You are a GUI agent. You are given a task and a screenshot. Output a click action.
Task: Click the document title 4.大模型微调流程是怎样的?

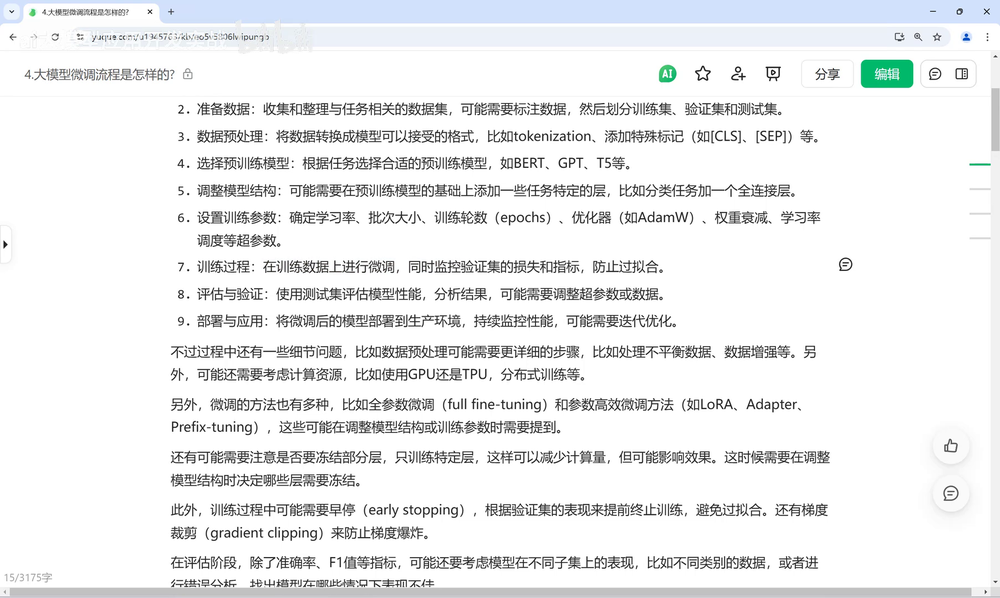click(99, 75)
